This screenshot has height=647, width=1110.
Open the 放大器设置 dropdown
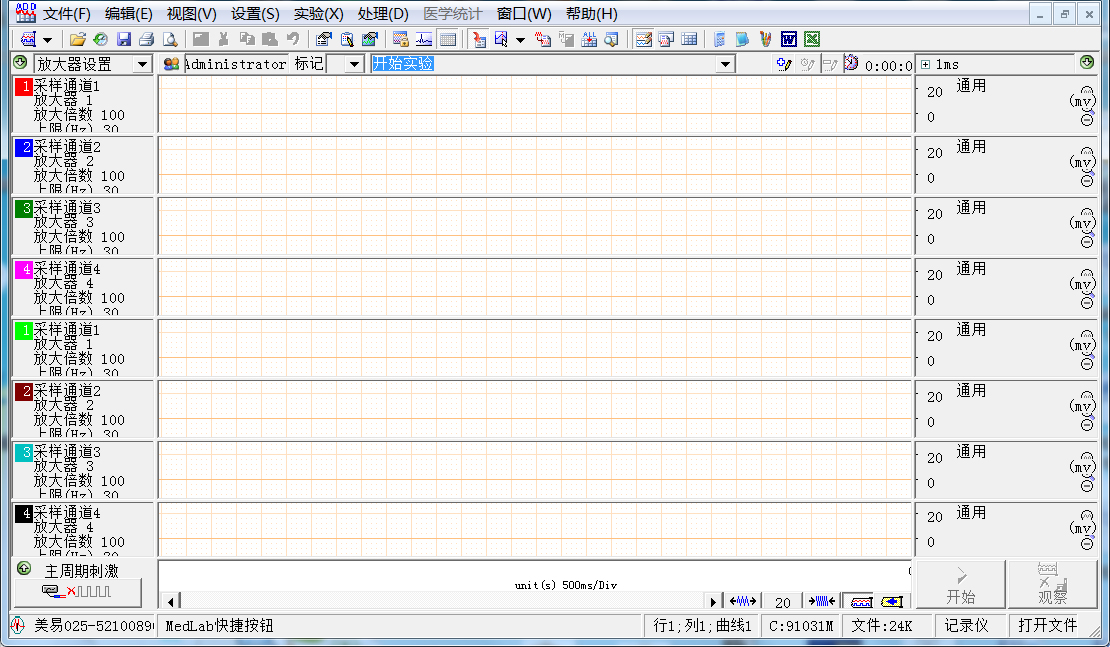pyautogui.click(x=142, y=64)
